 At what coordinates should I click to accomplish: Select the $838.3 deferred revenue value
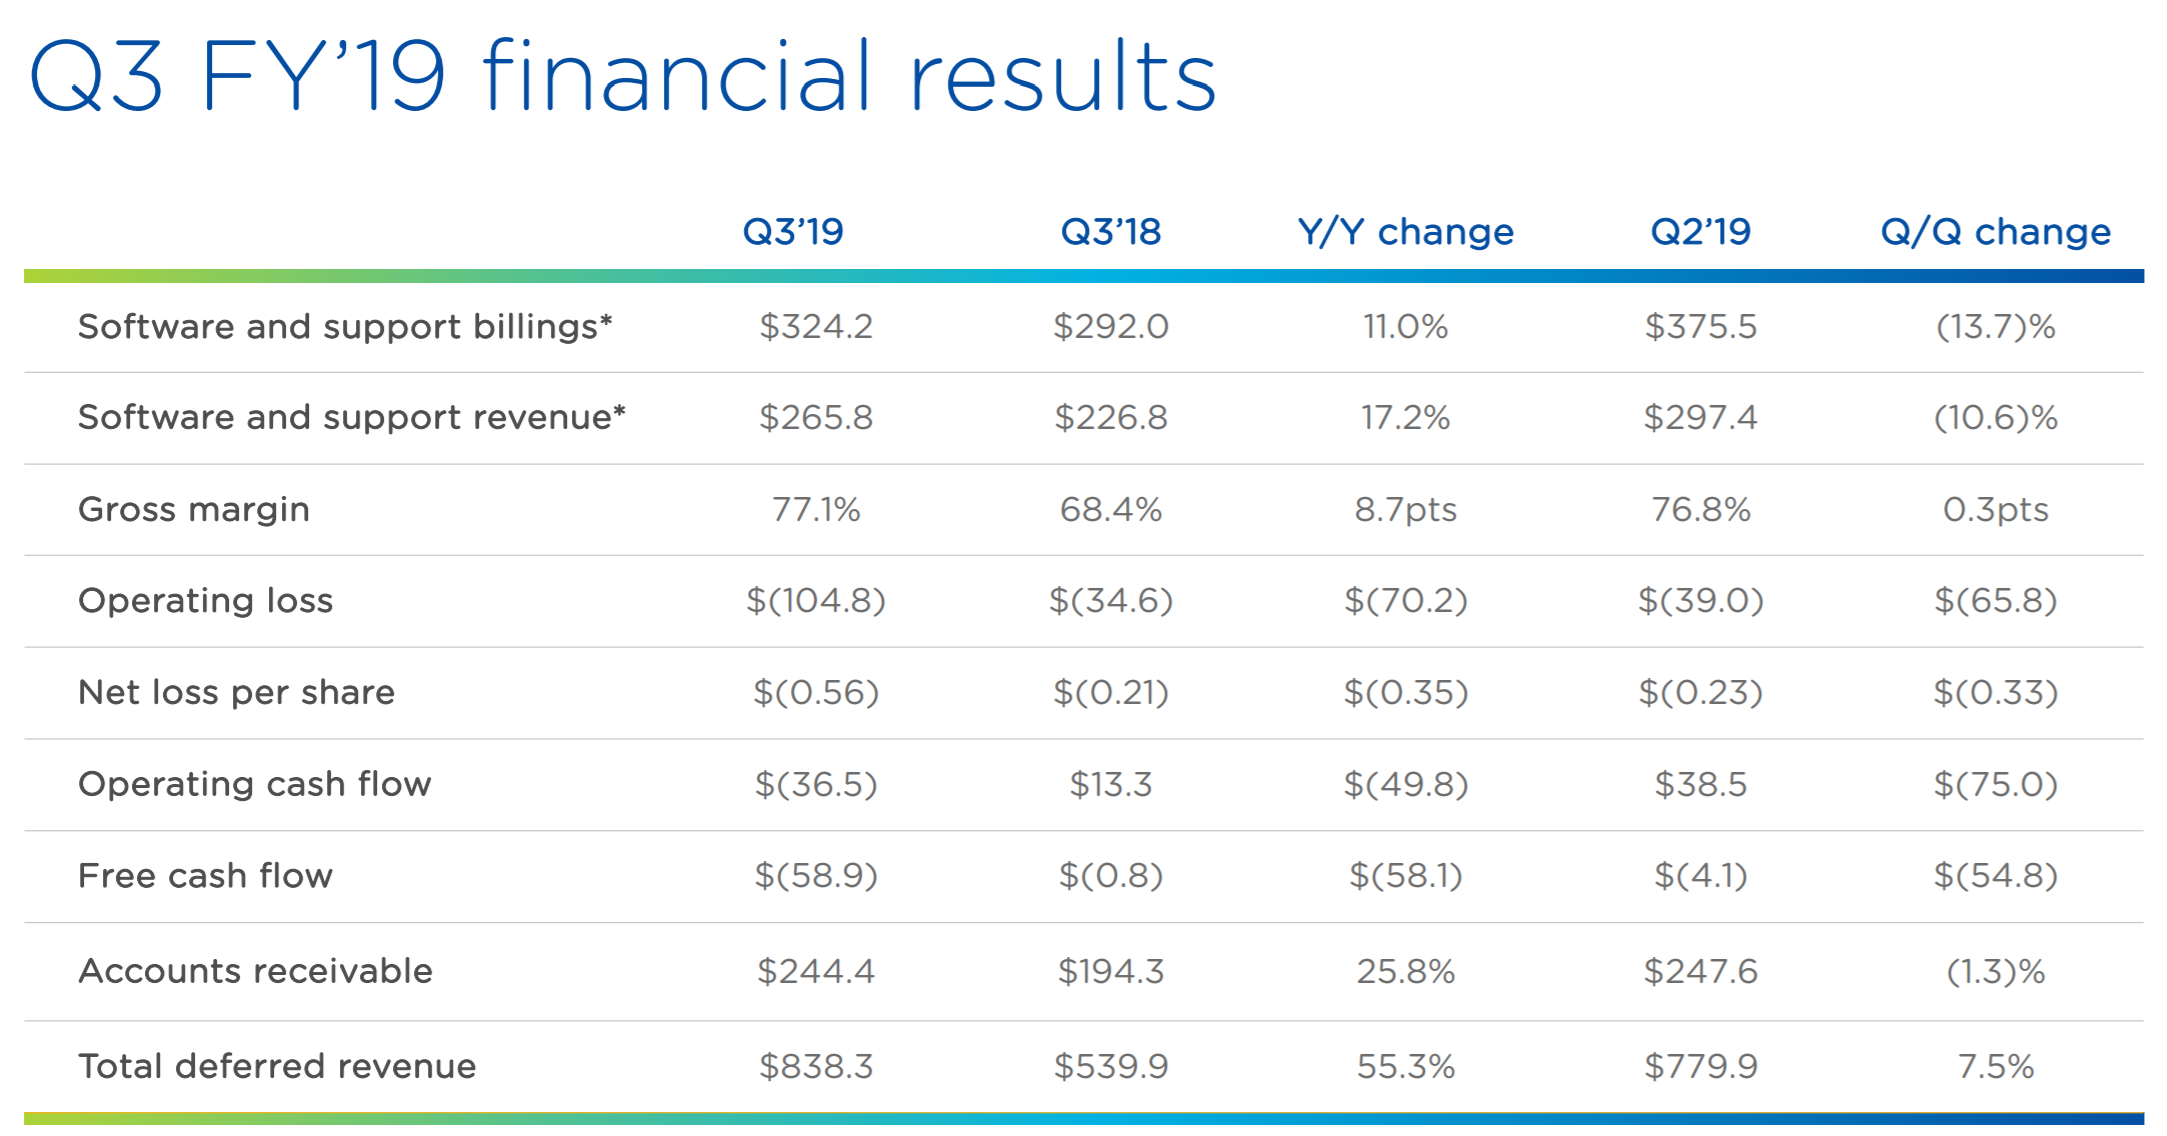pyautogui.click(x=816, y=1066)
